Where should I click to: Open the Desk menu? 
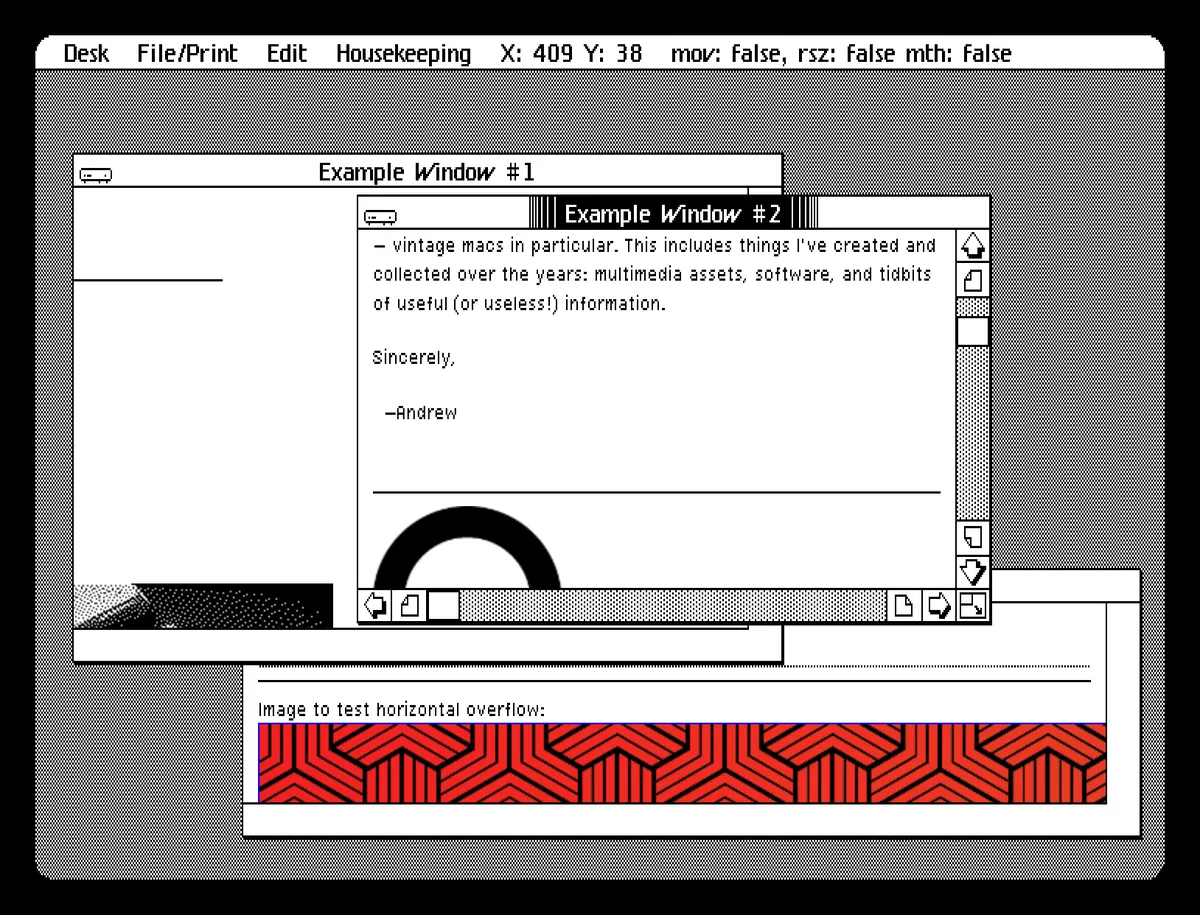(86, 54)
